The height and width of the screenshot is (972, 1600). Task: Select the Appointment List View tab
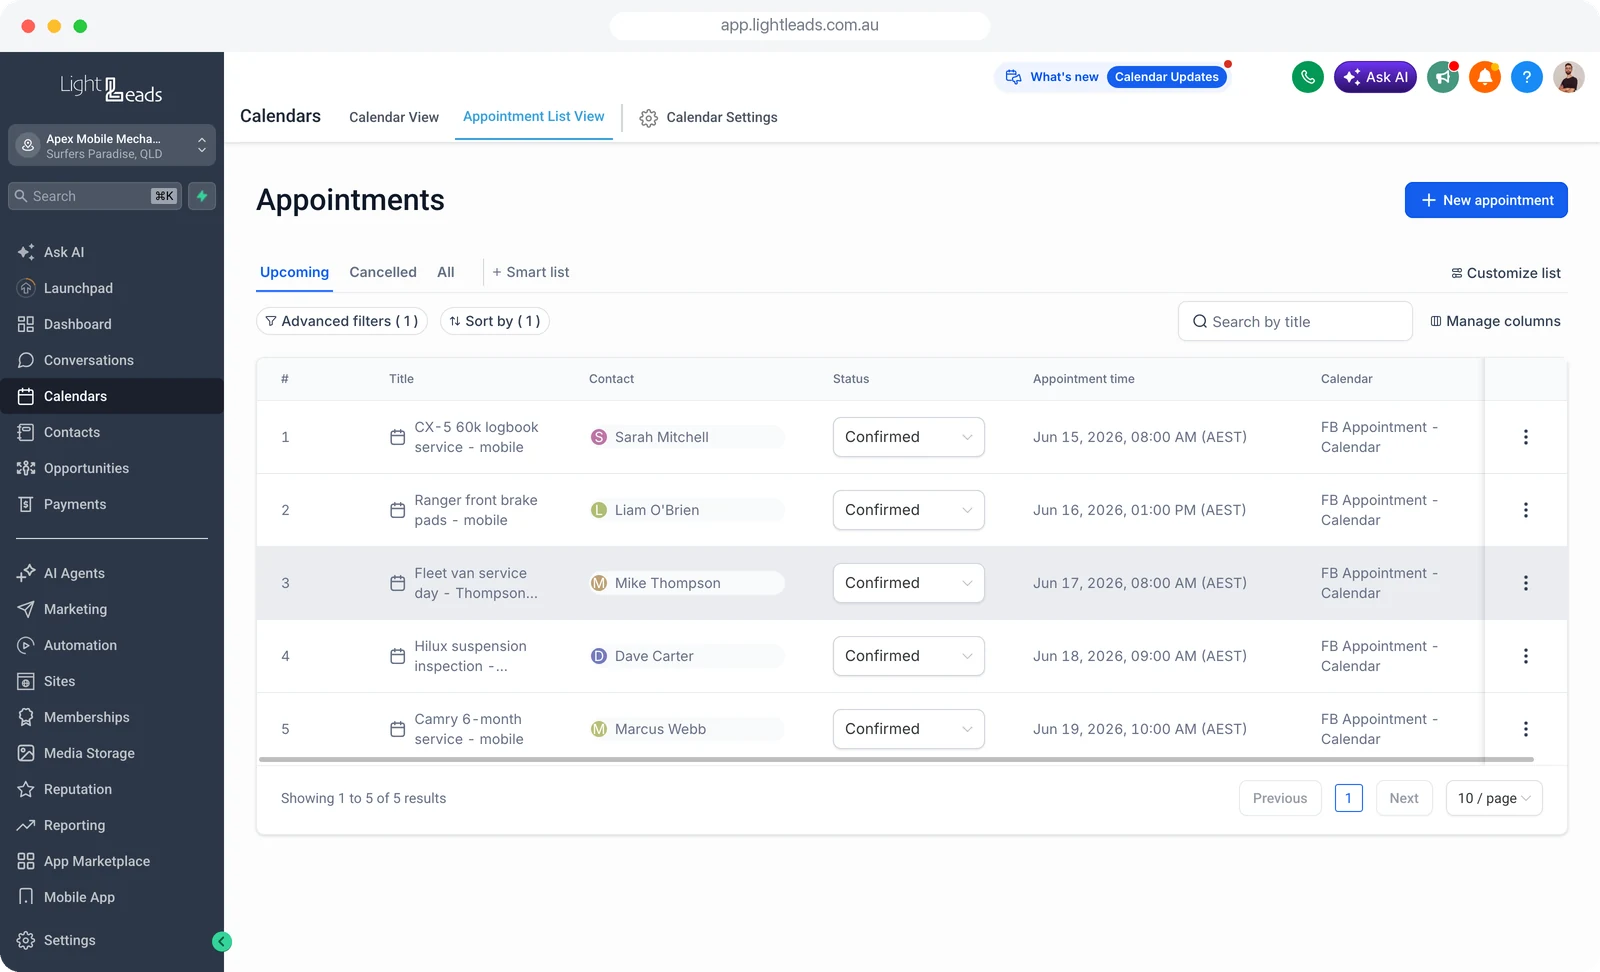pos(533,116)
